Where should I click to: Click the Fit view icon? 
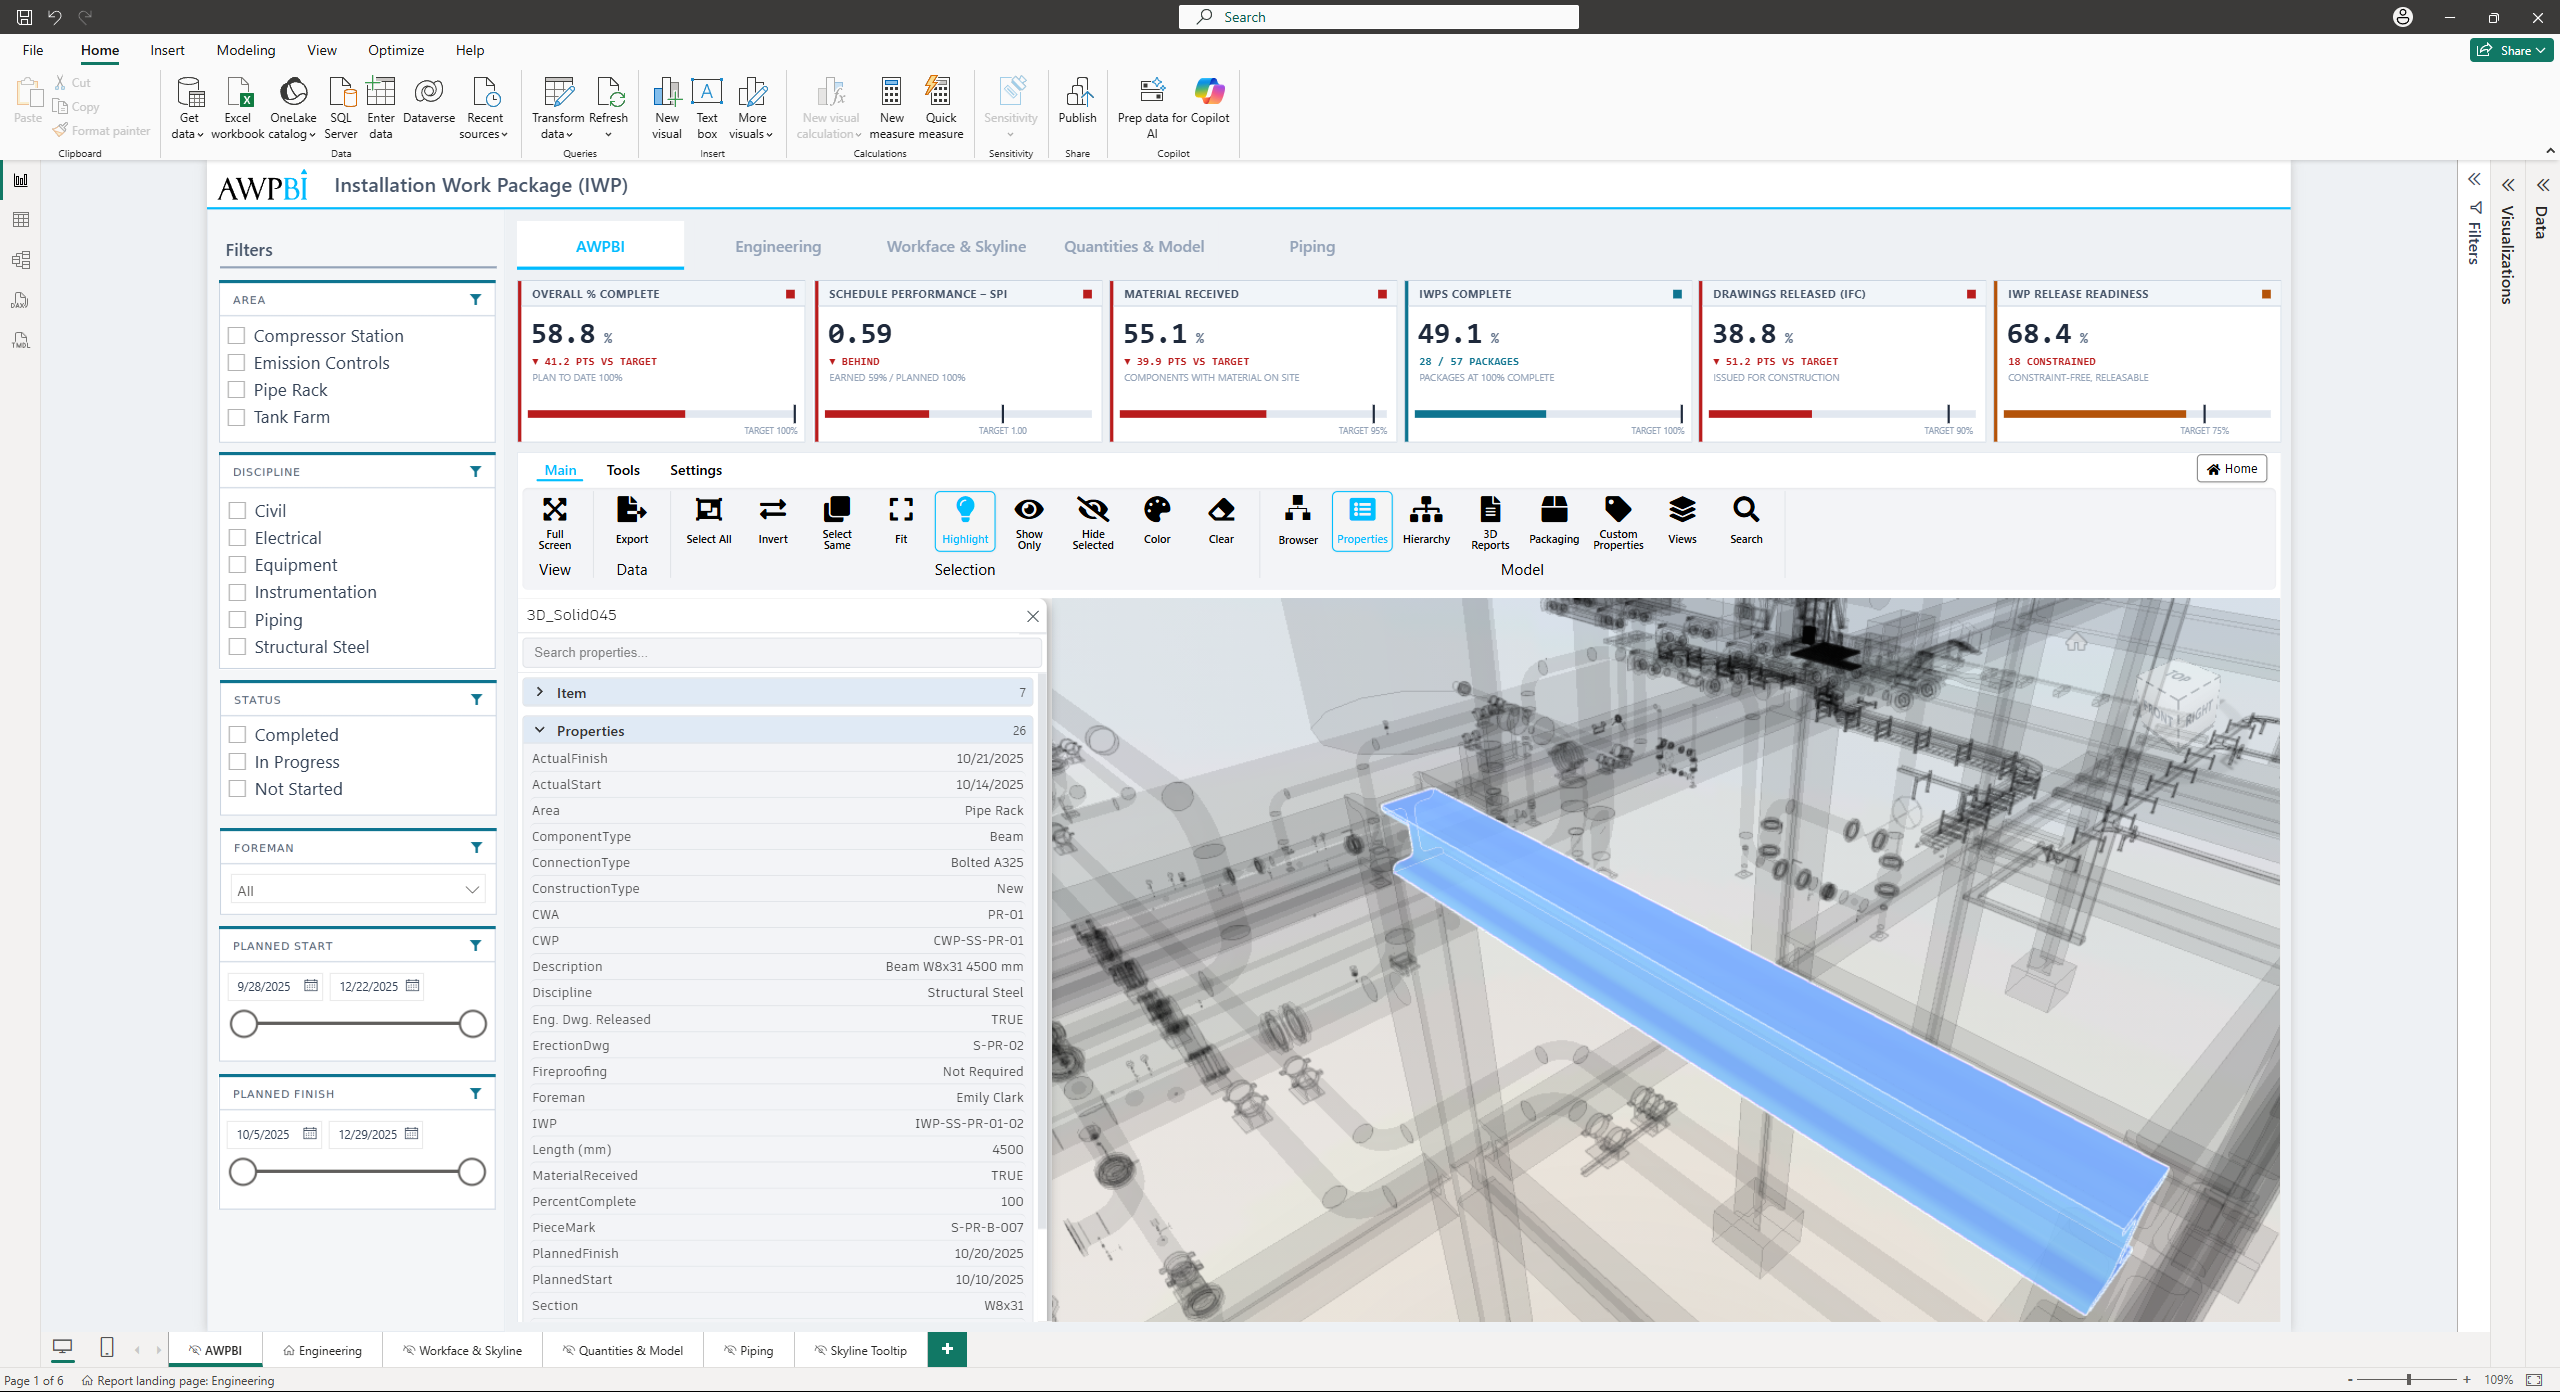point(901,521)
